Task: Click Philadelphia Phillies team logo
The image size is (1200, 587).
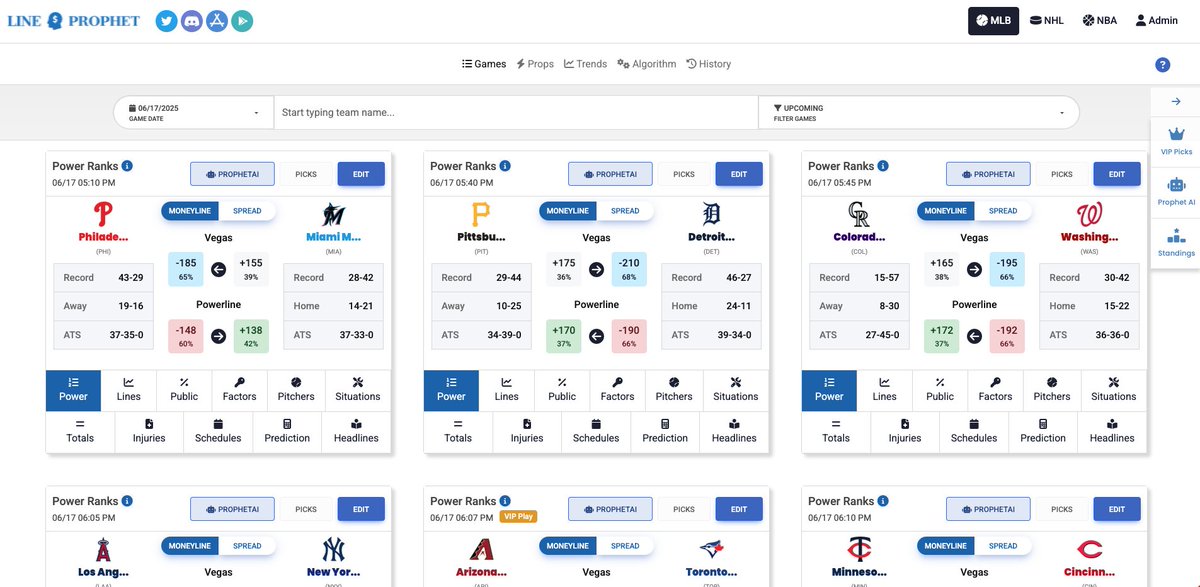Action: coord(104,213)
